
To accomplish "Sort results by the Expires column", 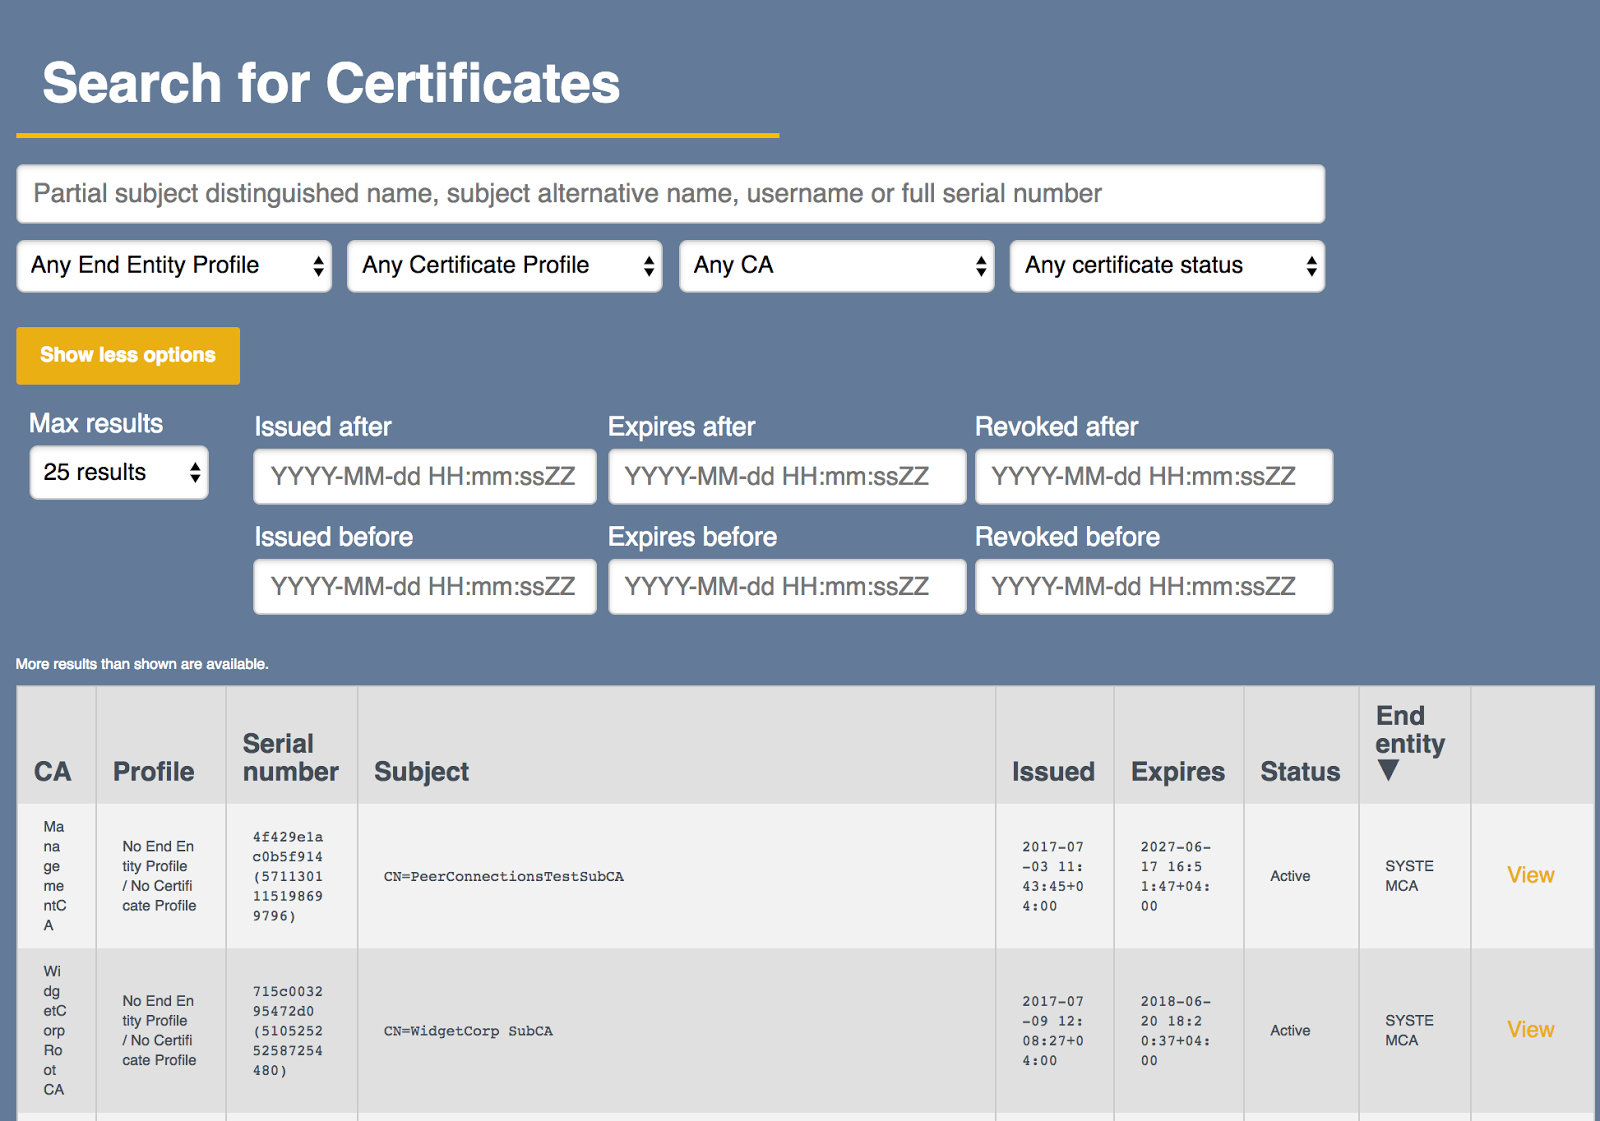I will (x=1177, y=771).
